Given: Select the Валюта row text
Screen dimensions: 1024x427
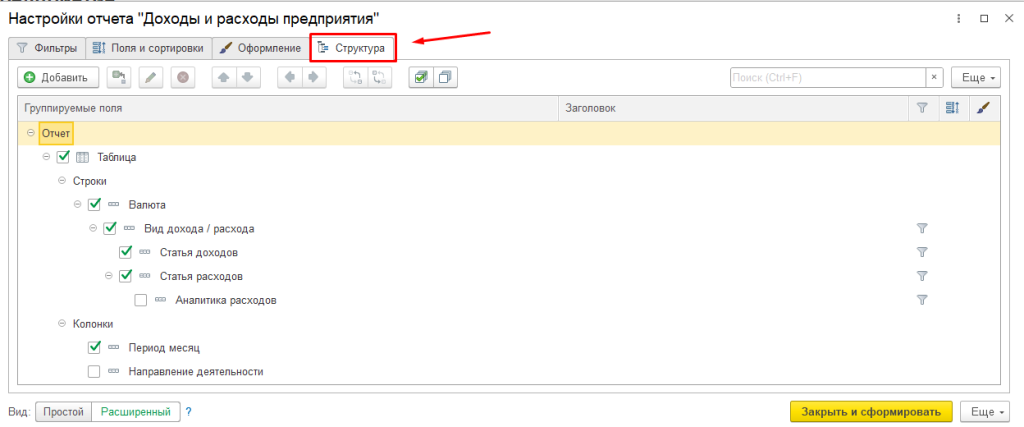Looking at the screenshot, I should pos(147,205).
